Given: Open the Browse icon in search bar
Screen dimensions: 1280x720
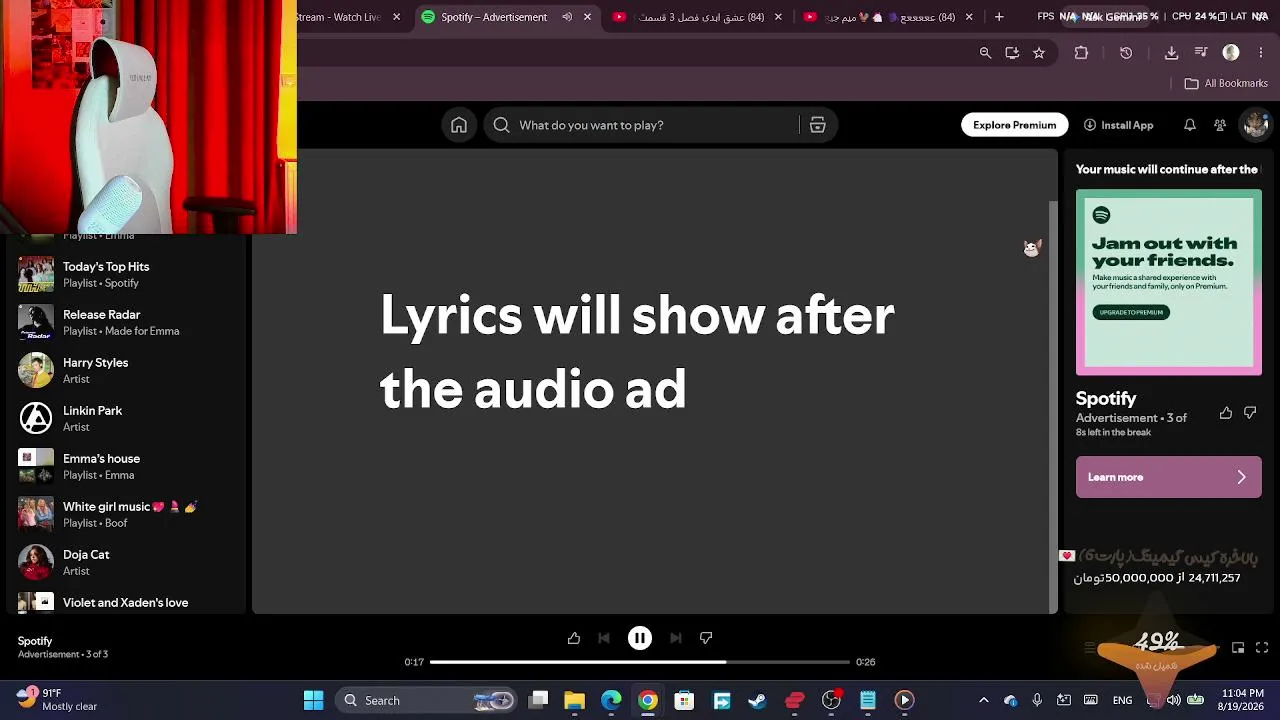Looking at the screenshot, I should pos(817,125).
